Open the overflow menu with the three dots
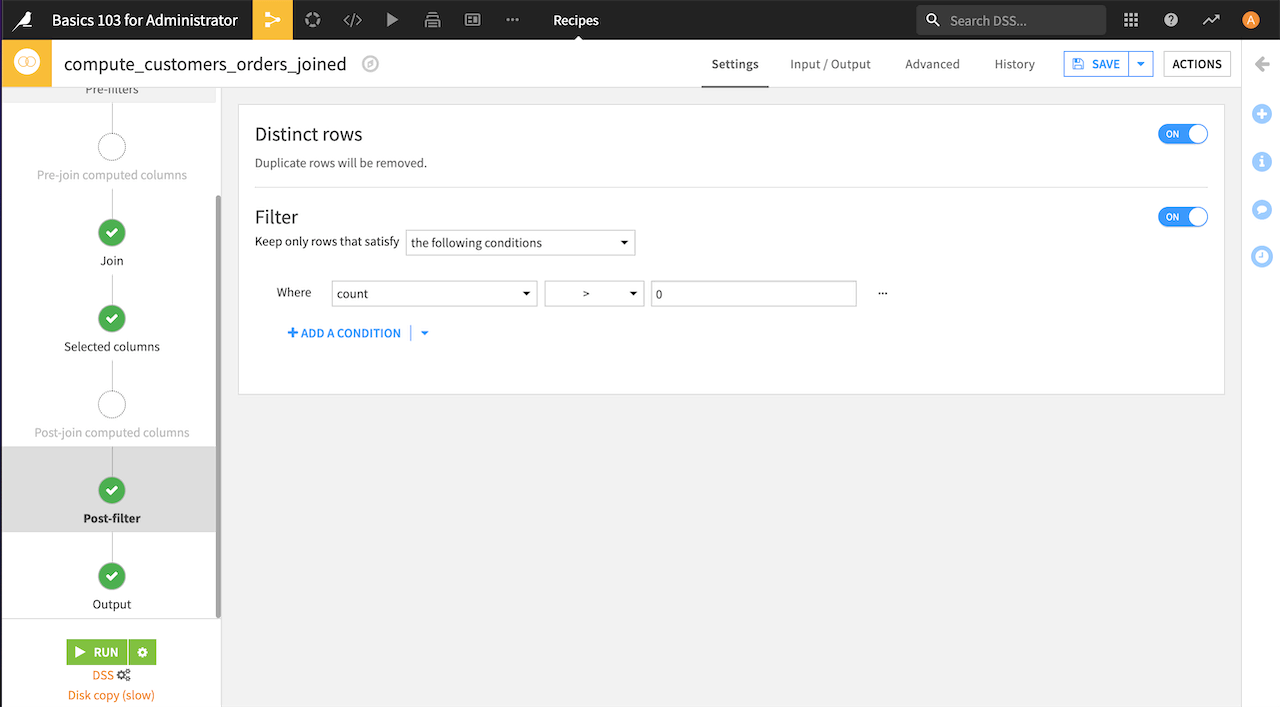This screenshot has height=707, width=1280. coord(881,292)
